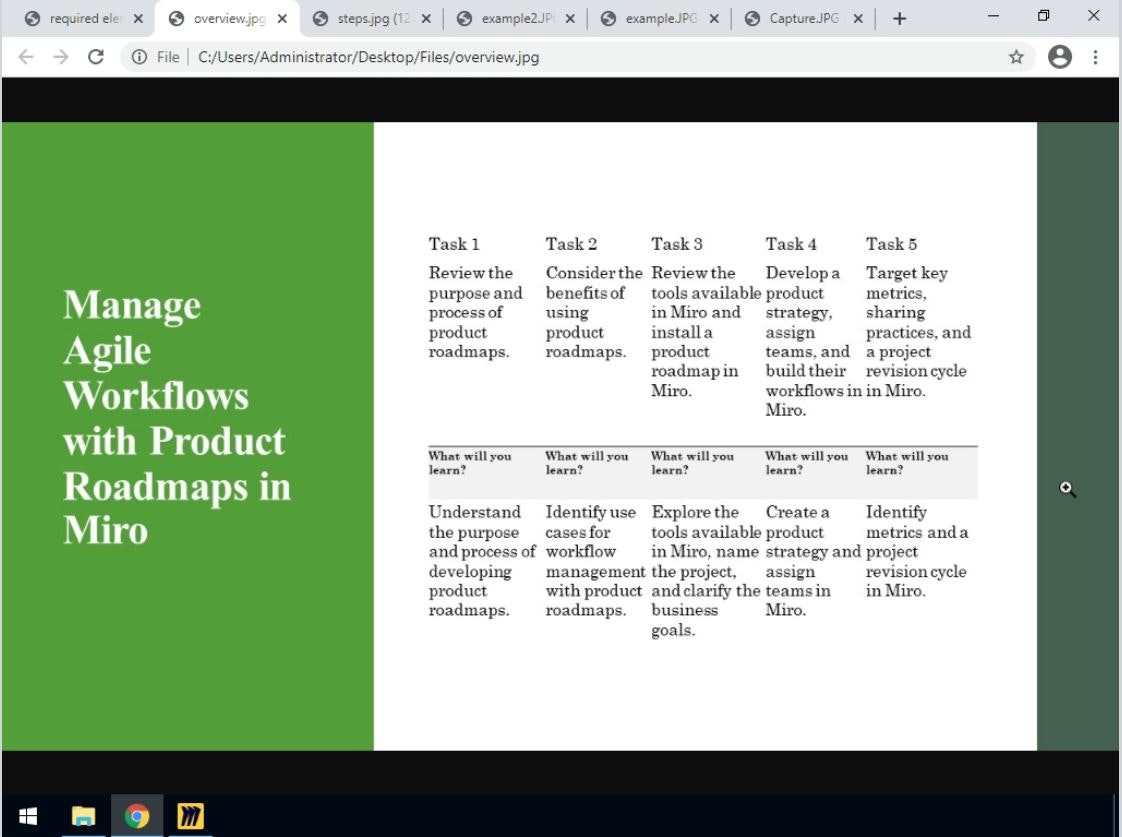Screen dimensions: 1122x837
Task: Close the Chrome window
Action: point(1093,16)
